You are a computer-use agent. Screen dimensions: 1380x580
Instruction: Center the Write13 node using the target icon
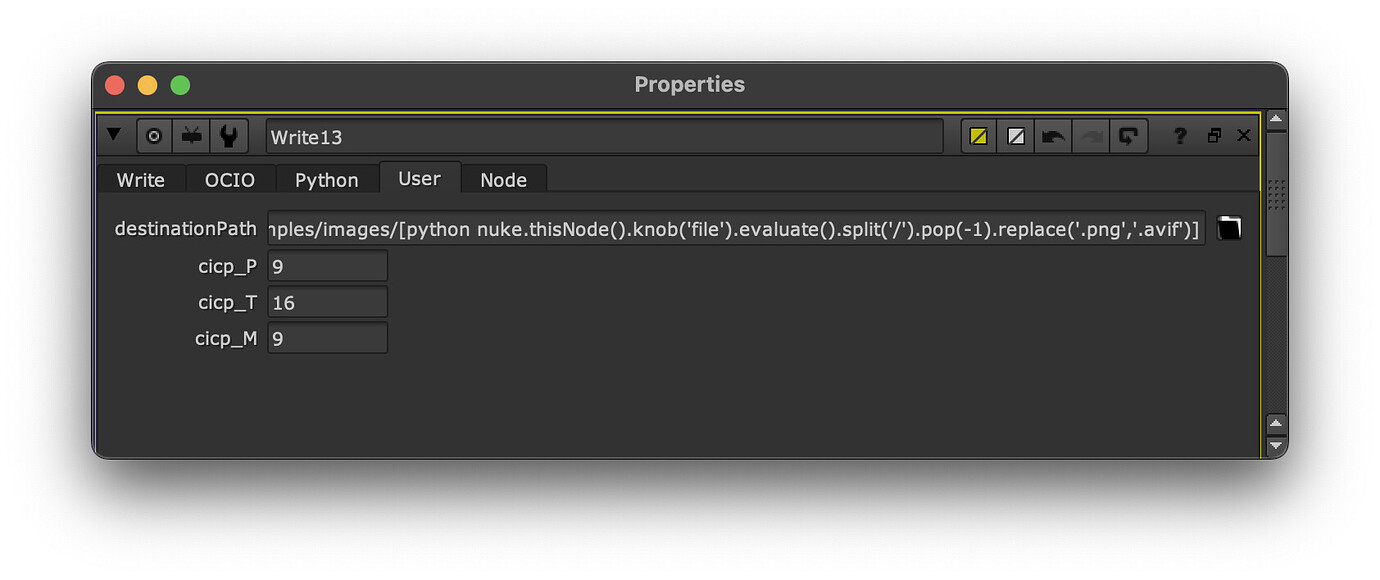pos(152,135)
